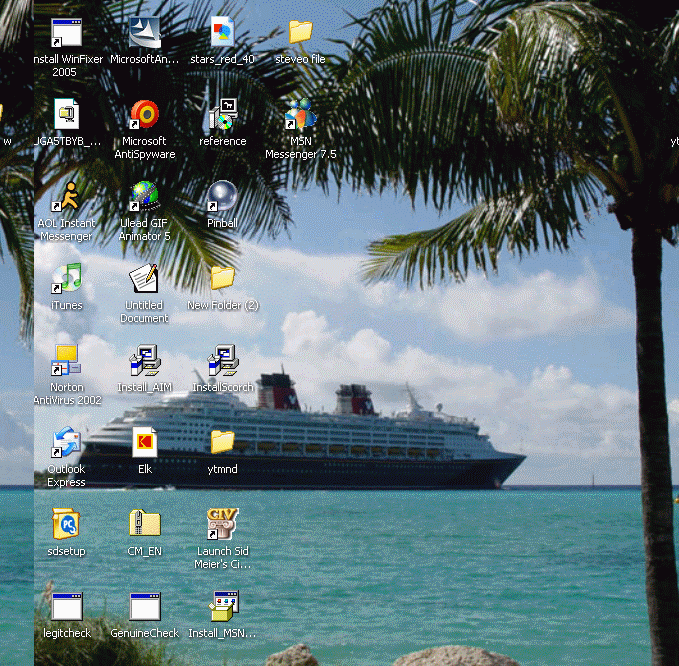Open the Install WinFixer 2005 shortcut
The image size is (679, 666).
[66, 33]
